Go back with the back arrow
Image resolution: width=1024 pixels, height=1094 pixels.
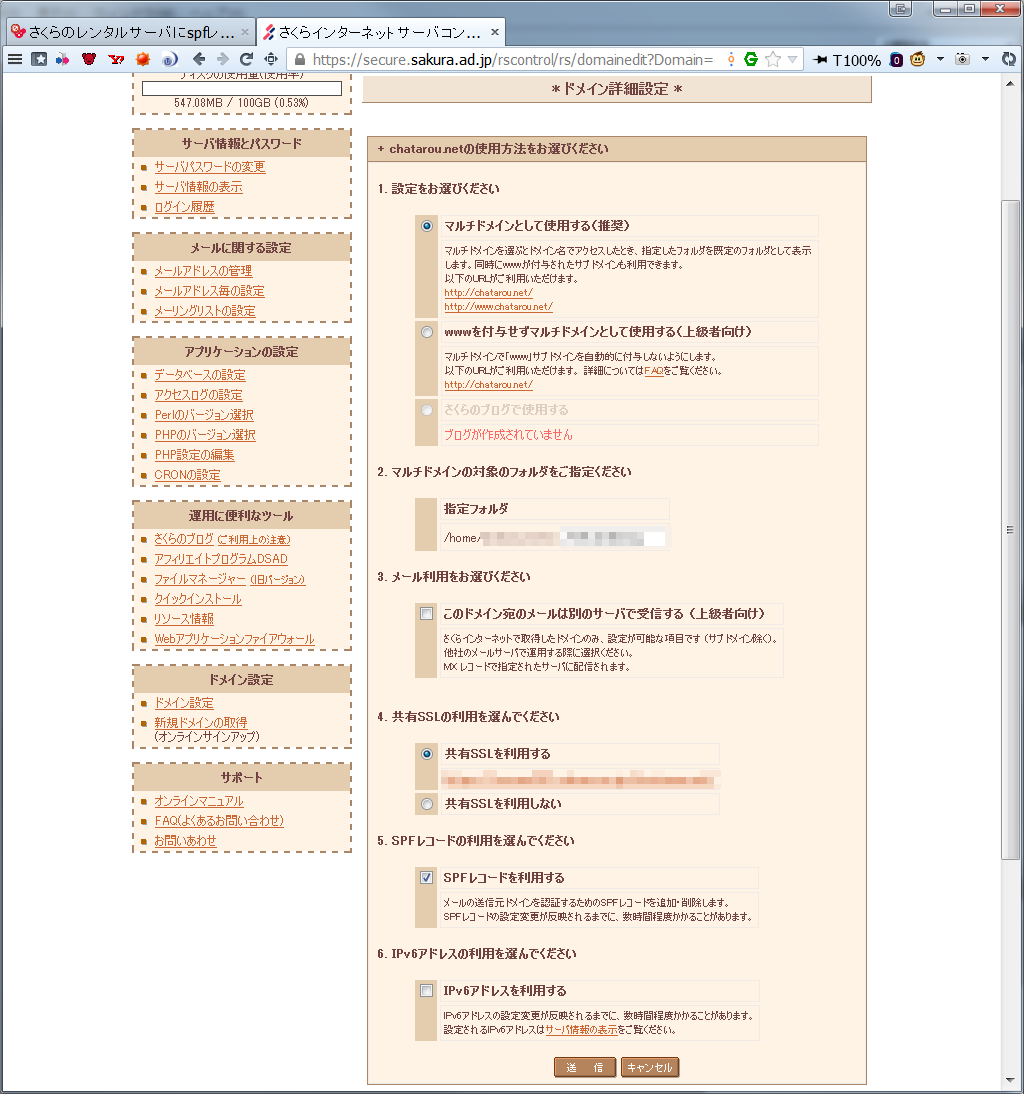[199, 59]
